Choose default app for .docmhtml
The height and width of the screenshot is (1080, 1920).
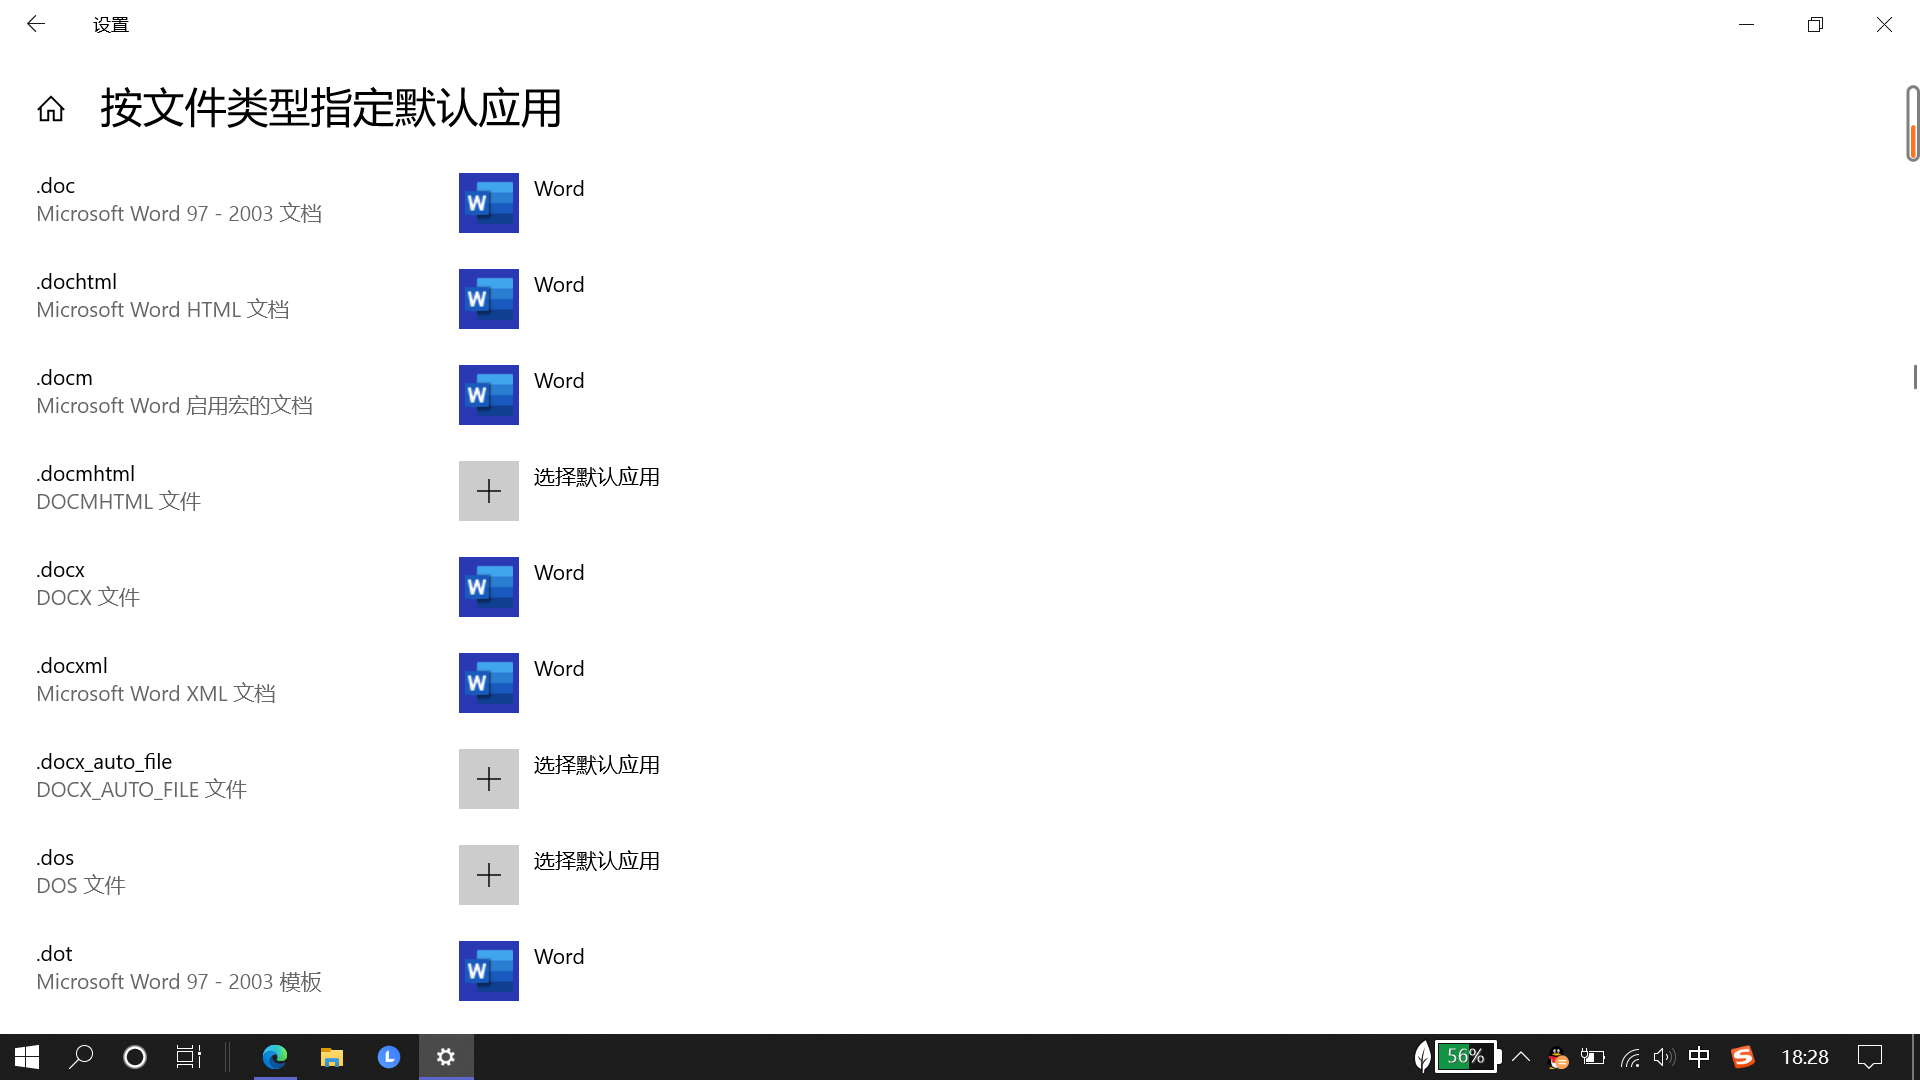pyautogui.click(x=597, y=477)
